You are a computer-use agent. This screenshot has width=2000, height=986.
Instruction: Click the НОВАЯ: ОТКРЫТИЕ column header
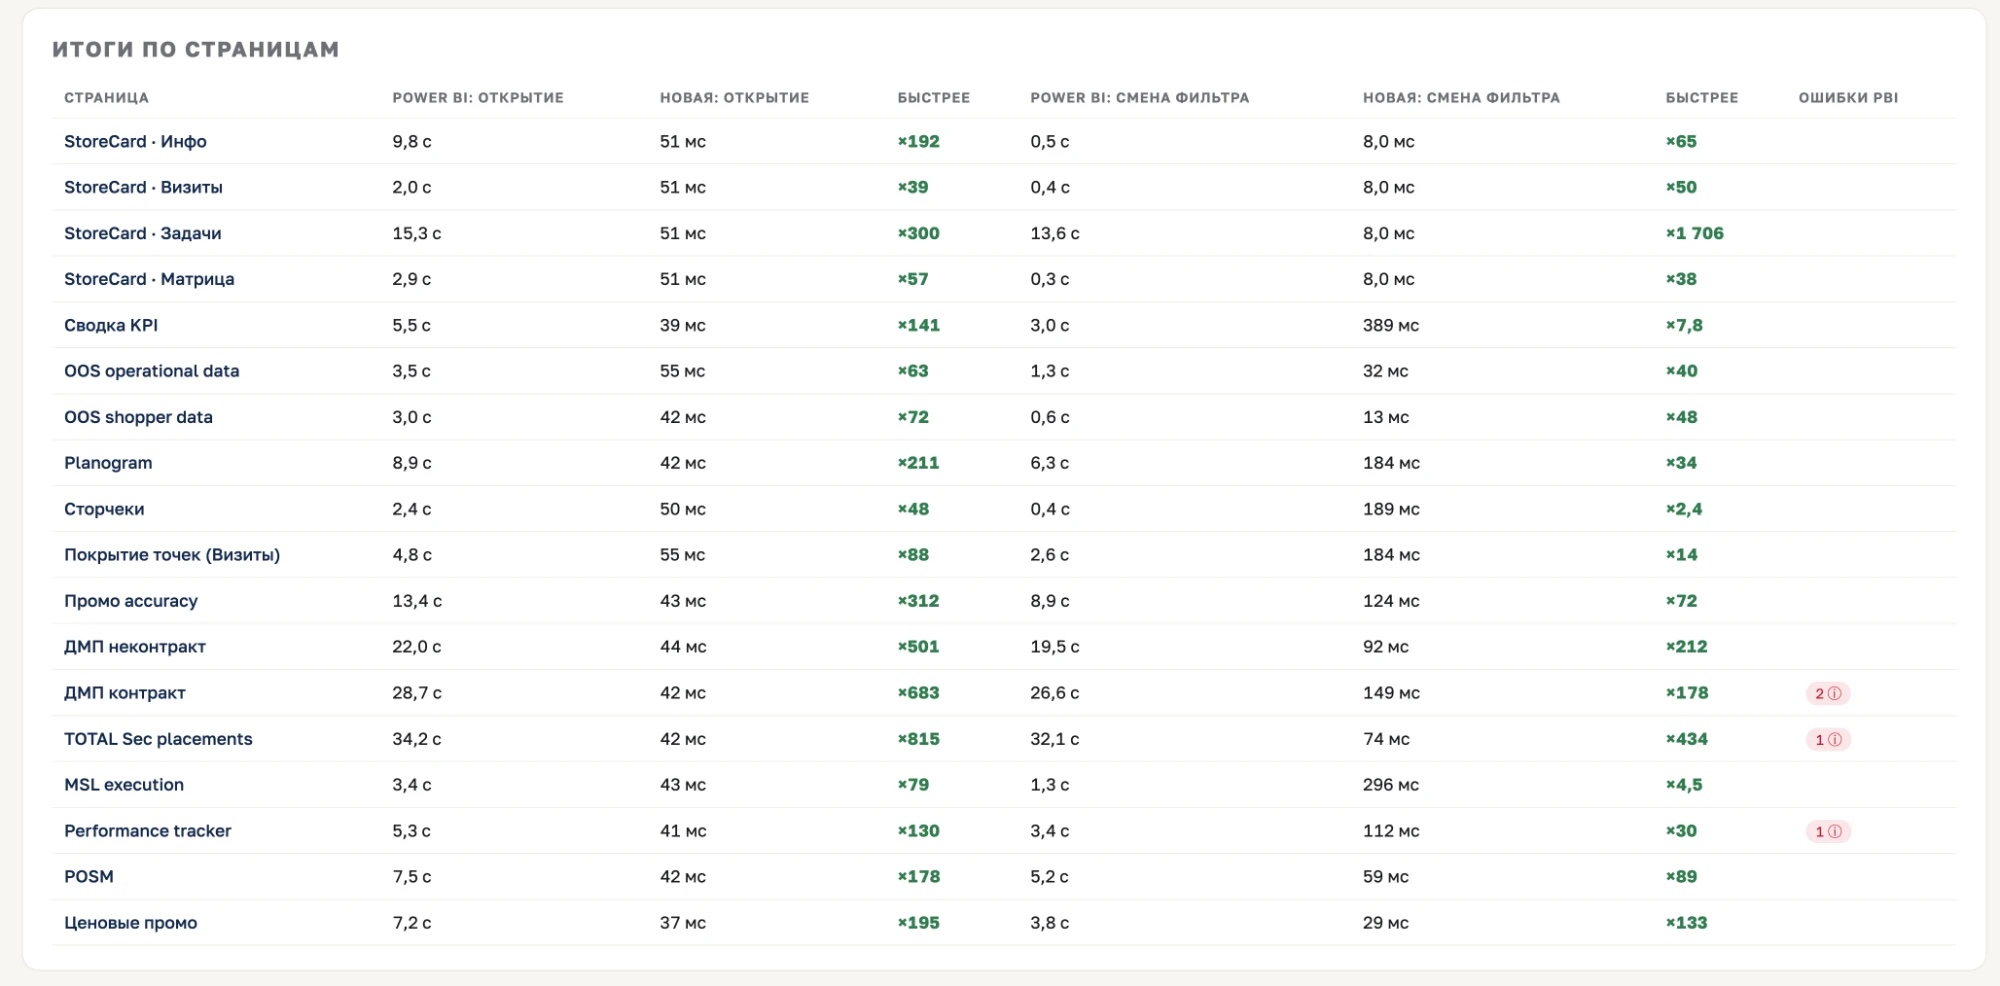(734, 98)
